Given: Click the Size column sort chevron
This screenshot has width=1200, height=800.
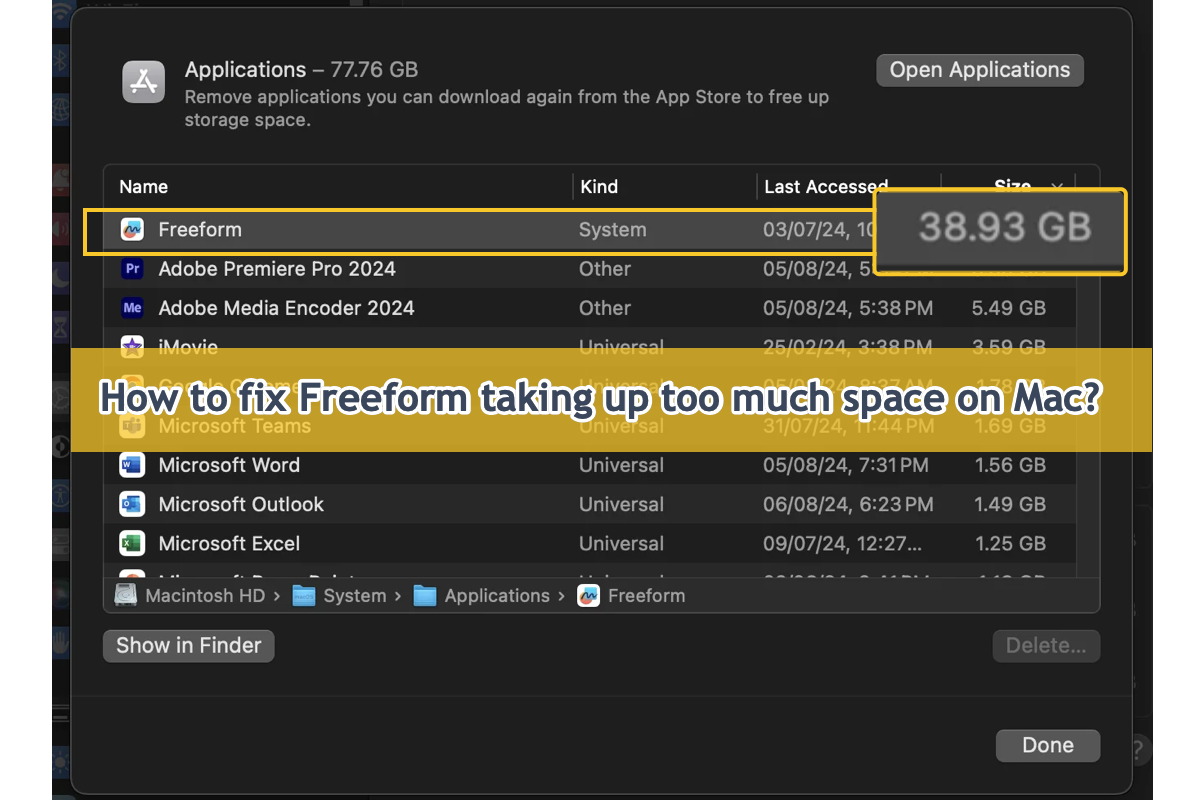Looking at the screenshot, I should 1057,187.
